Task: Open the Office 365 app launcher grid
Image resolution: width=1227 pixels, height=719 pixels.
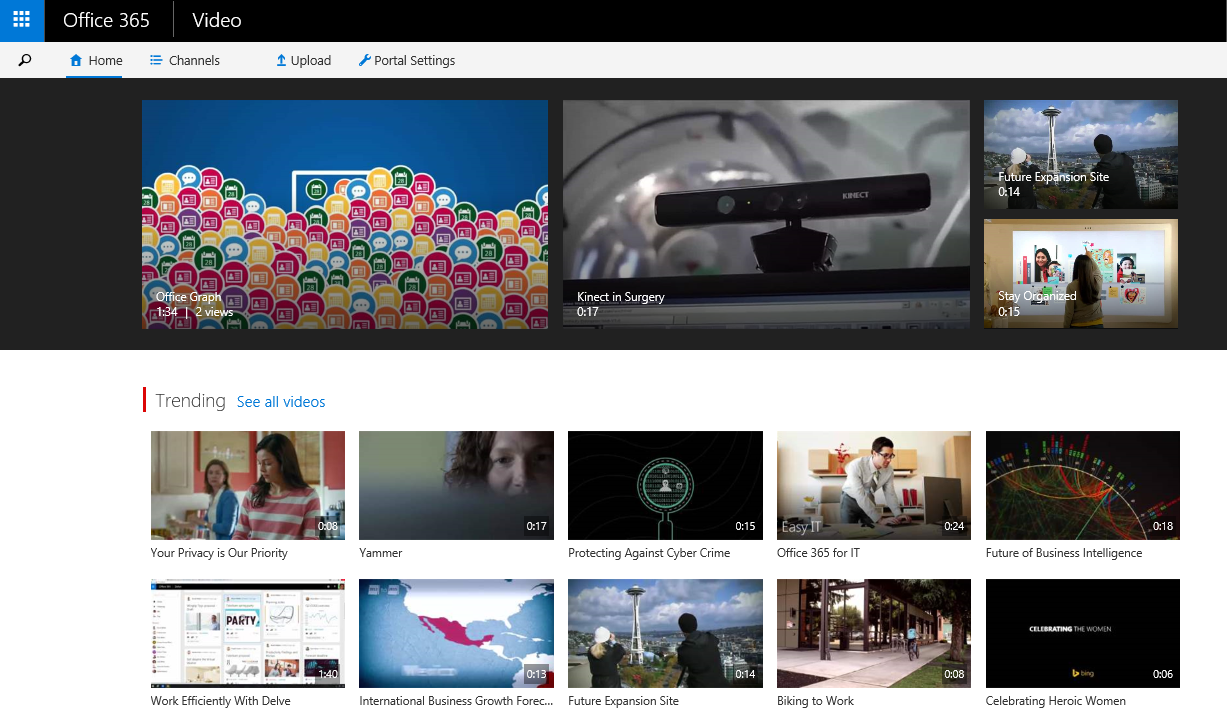Action: (x=22, y=20)
